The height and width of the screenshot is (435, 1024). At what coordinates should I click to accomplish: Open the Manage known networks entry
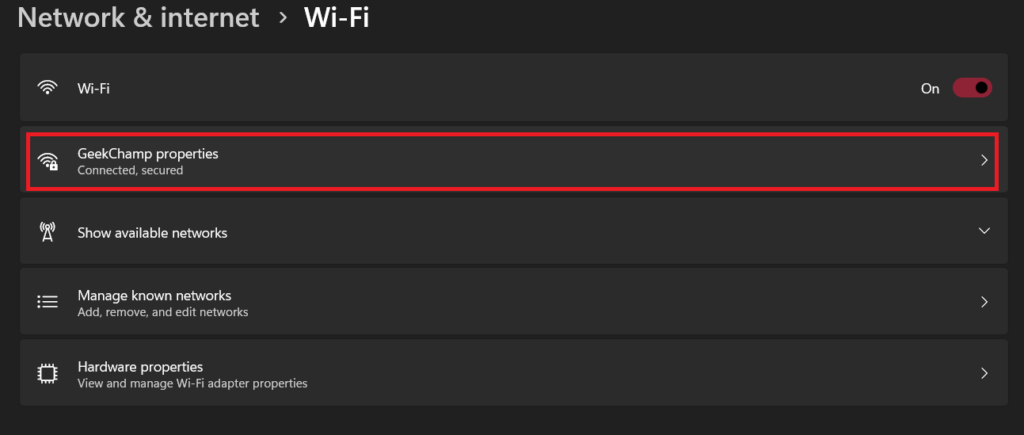coord(154,296)
